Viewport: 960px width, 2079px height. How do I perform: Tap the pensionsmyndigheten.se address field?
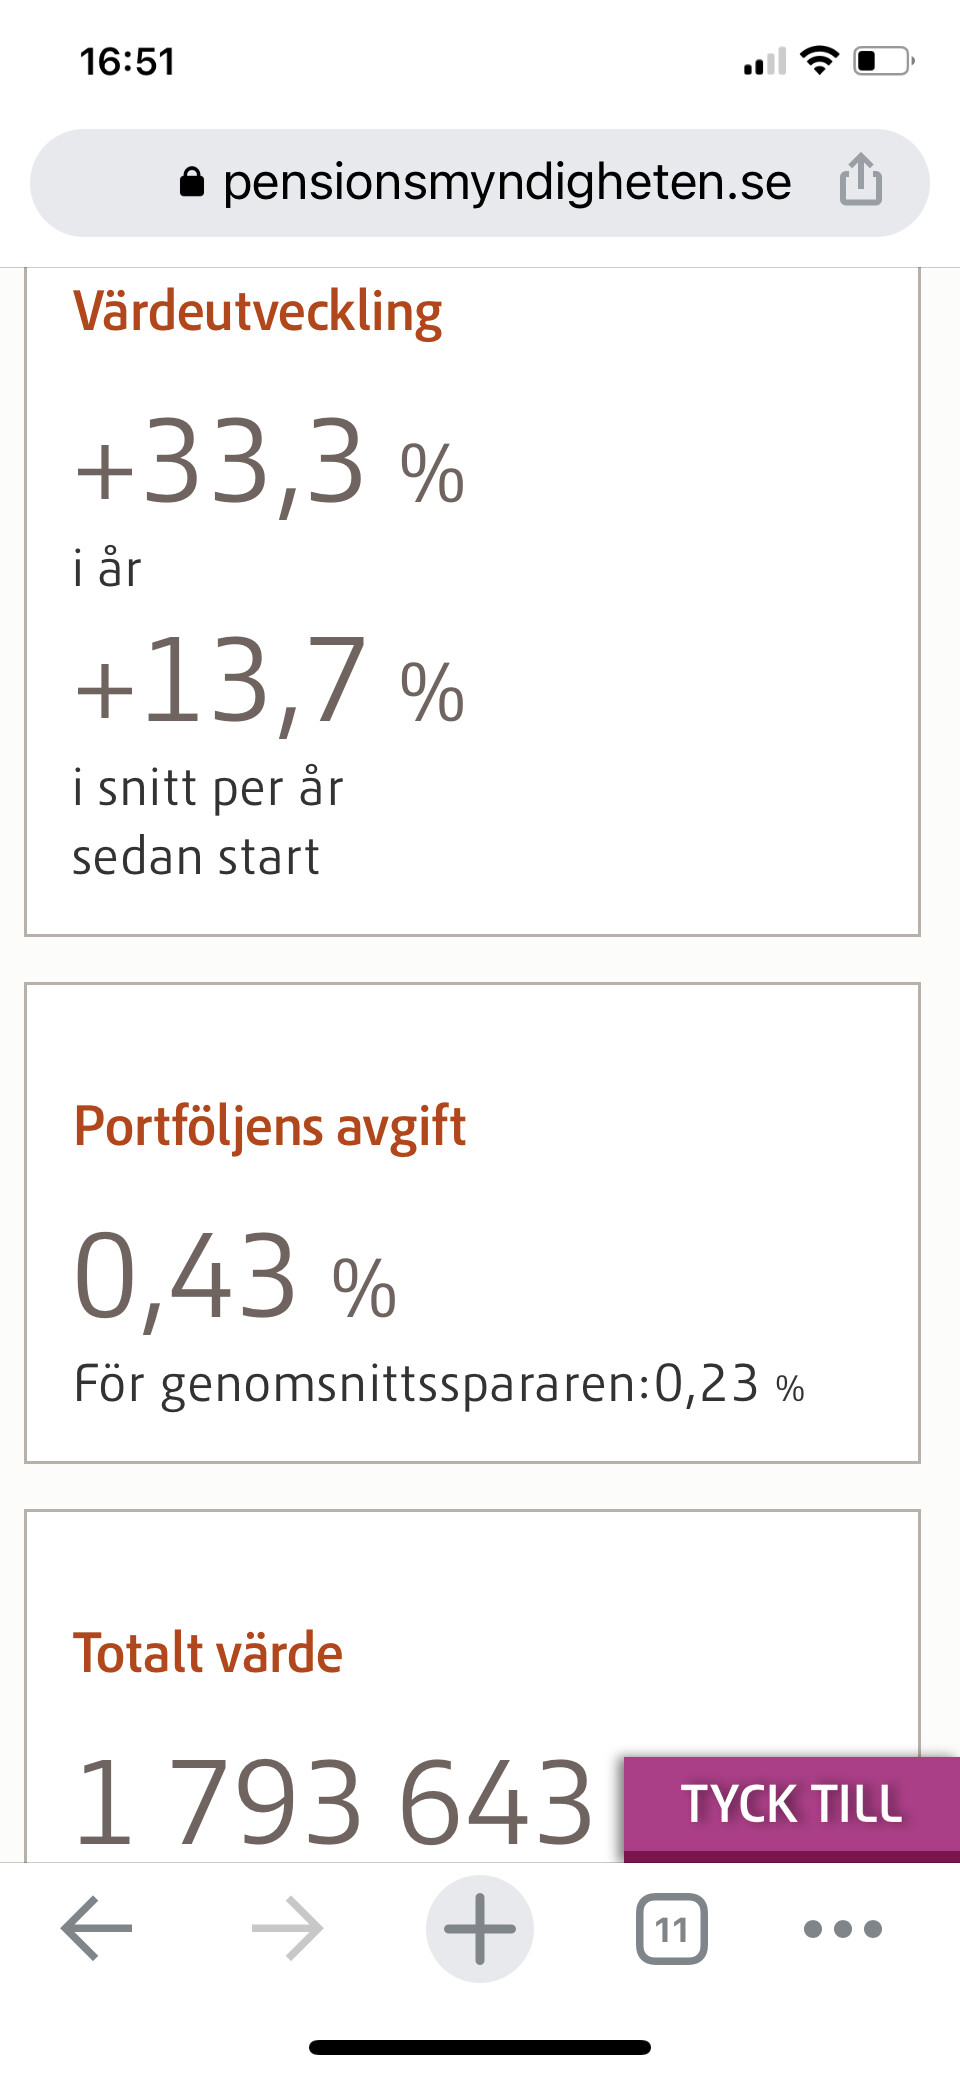tap(506, 182)
